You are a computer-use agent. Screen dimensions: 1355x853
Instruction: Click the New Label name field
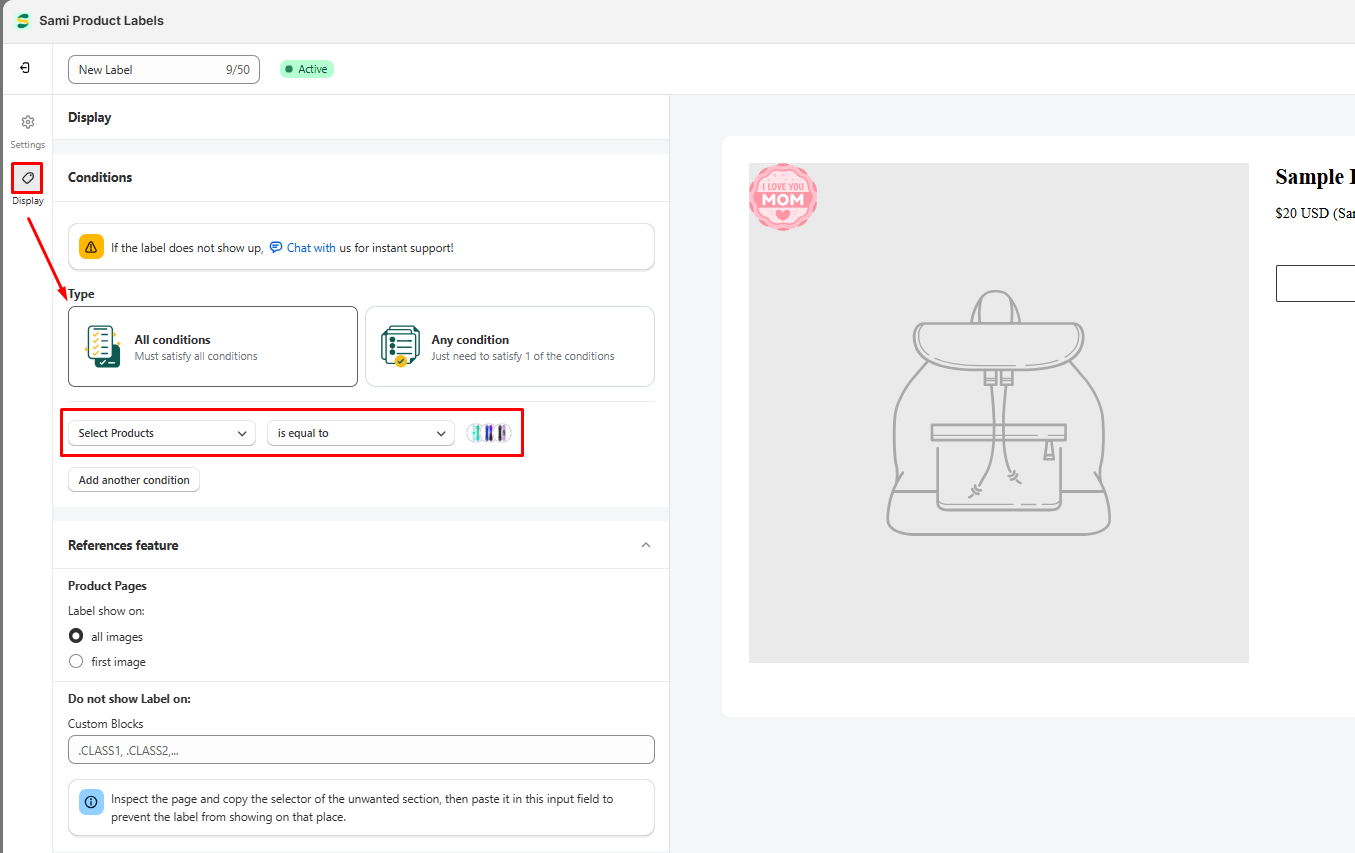click(x=150, y=70)
